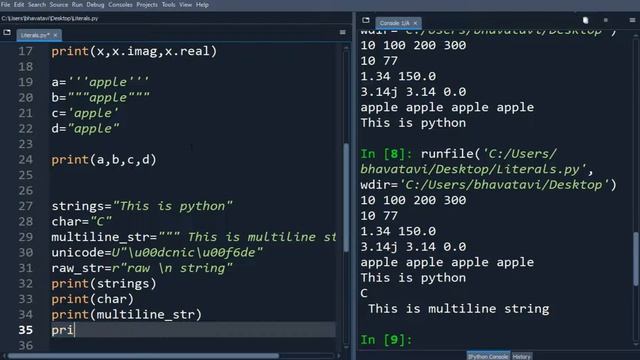Click code line print(x,x.imag,x.real)
Viewport: 640px width, 360px height.
coord(134,51)
